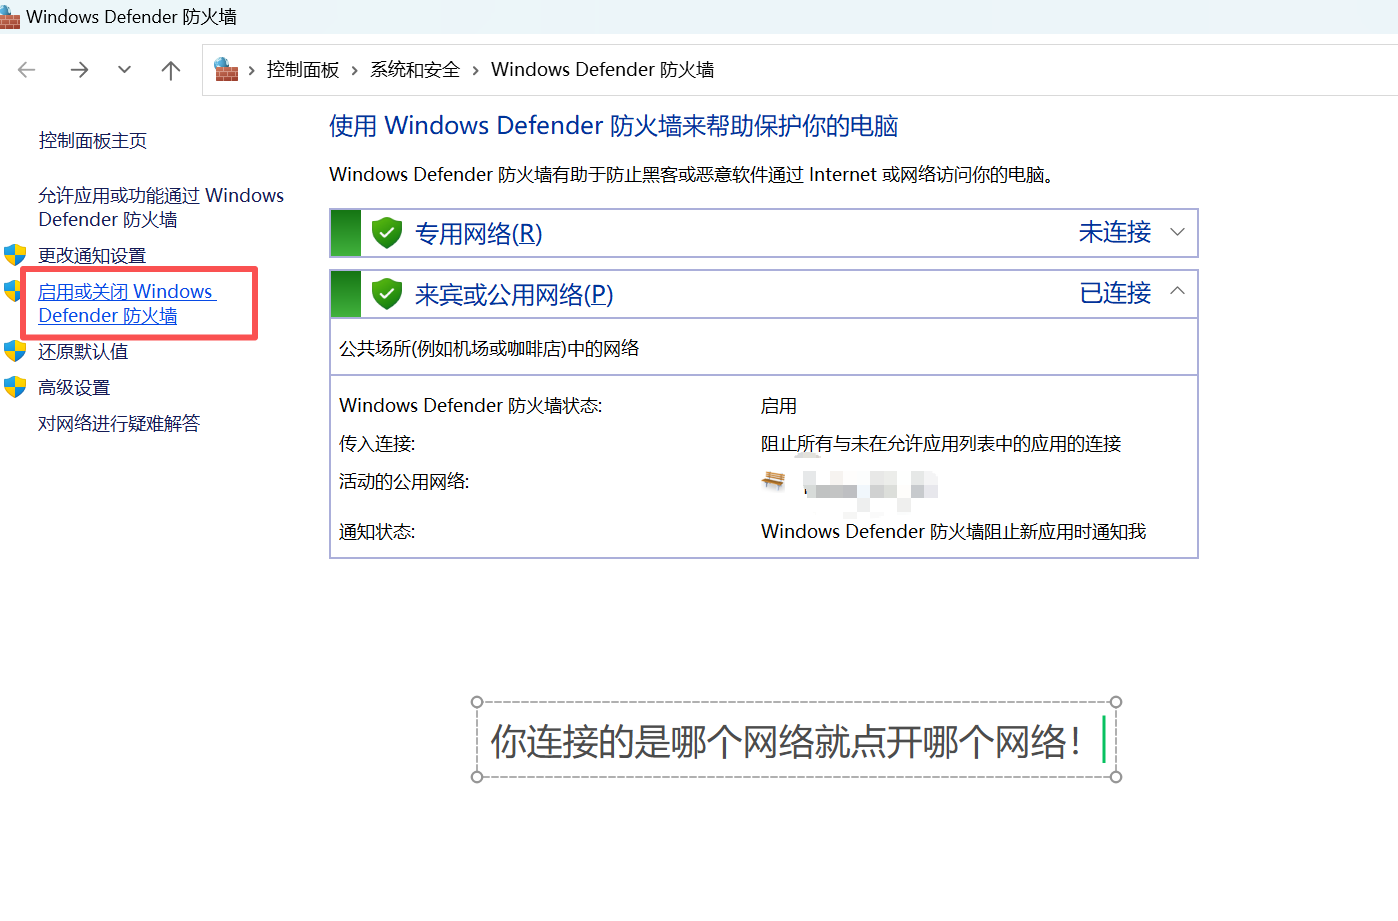Click the back arrow to go back
Screen dimensions: 1398x921
(x=26, y=69)
